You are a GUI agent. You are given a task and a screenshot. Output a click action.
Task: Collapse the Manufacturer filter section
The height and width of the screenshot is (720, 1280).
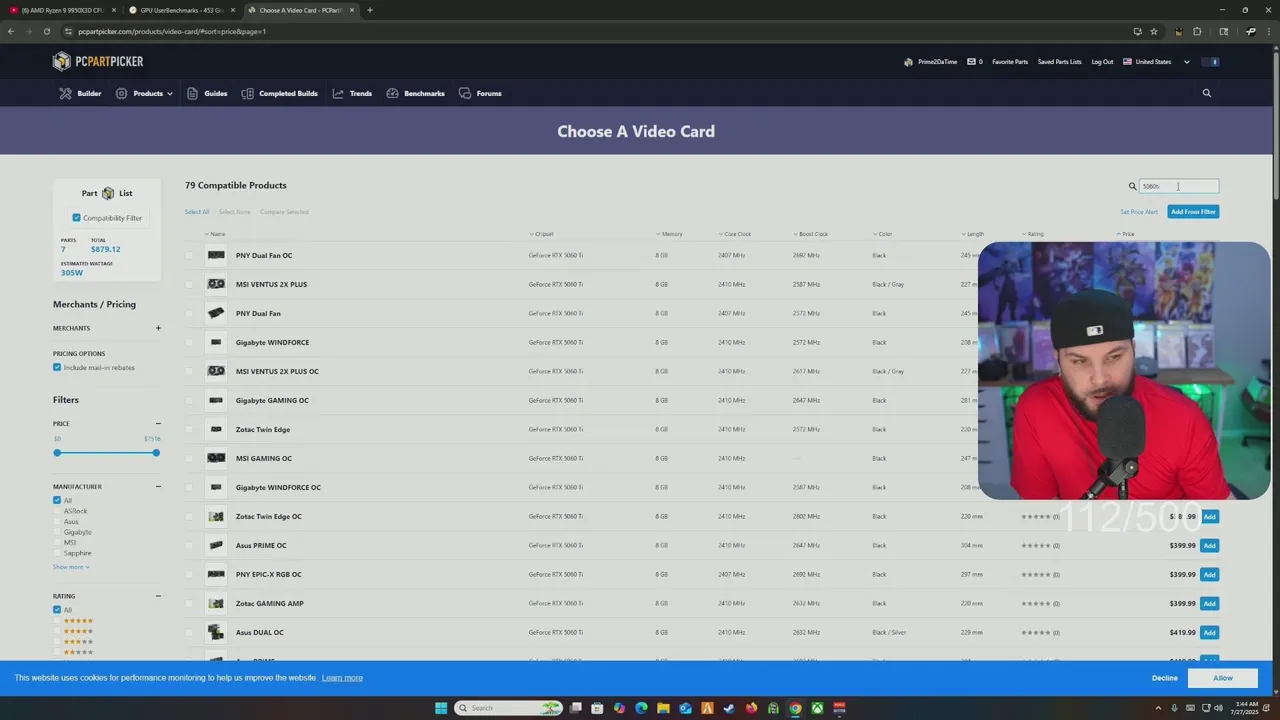click(x=158, y=487)
